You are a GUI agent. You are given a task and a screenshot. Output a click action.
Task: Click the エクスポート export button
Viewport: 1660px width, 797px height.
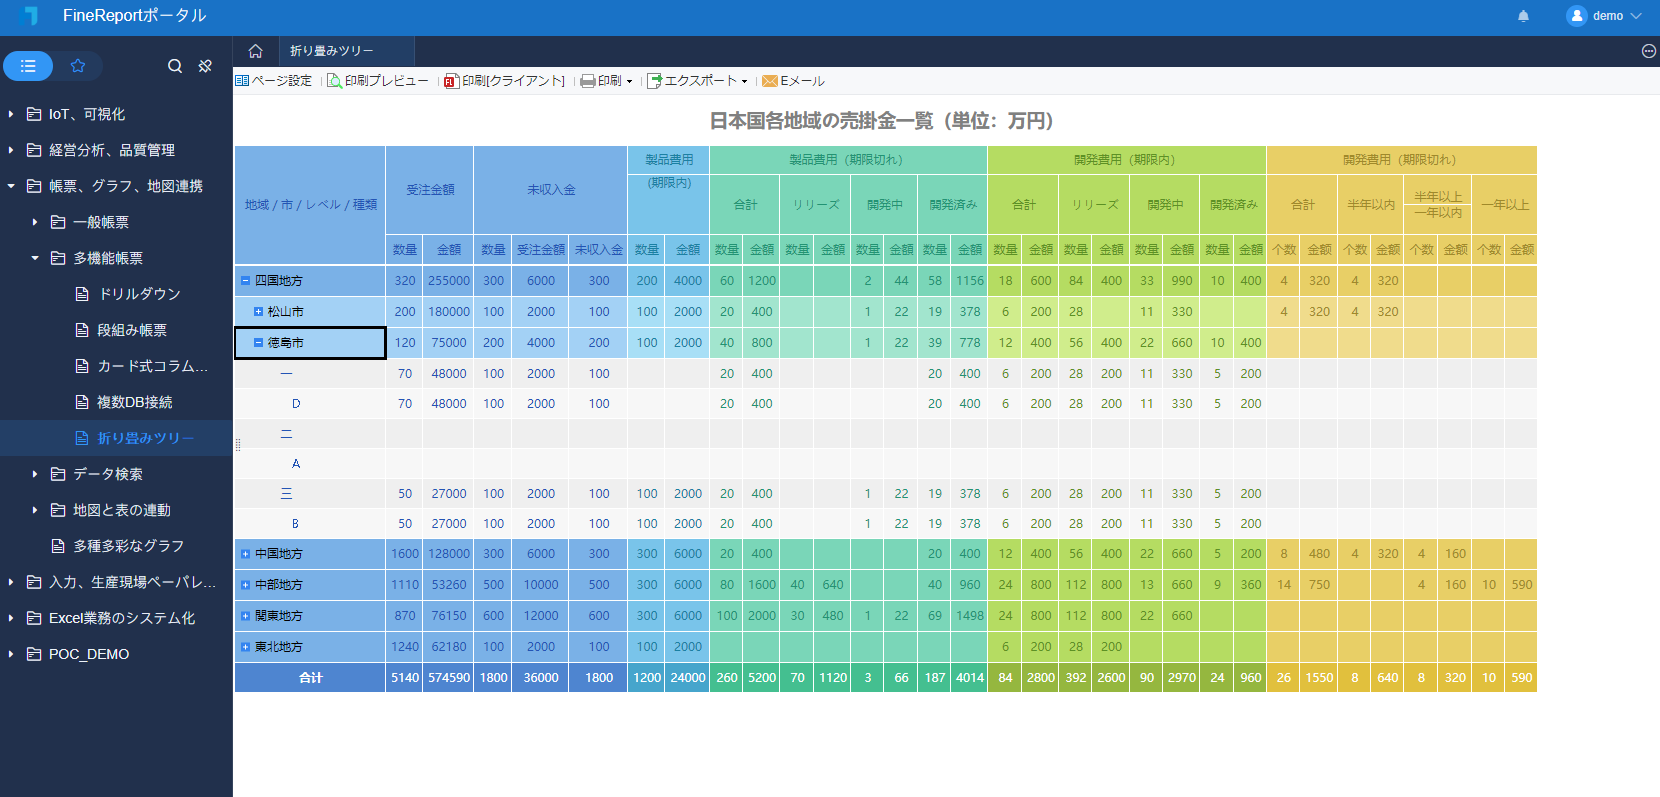pos(692,81)
